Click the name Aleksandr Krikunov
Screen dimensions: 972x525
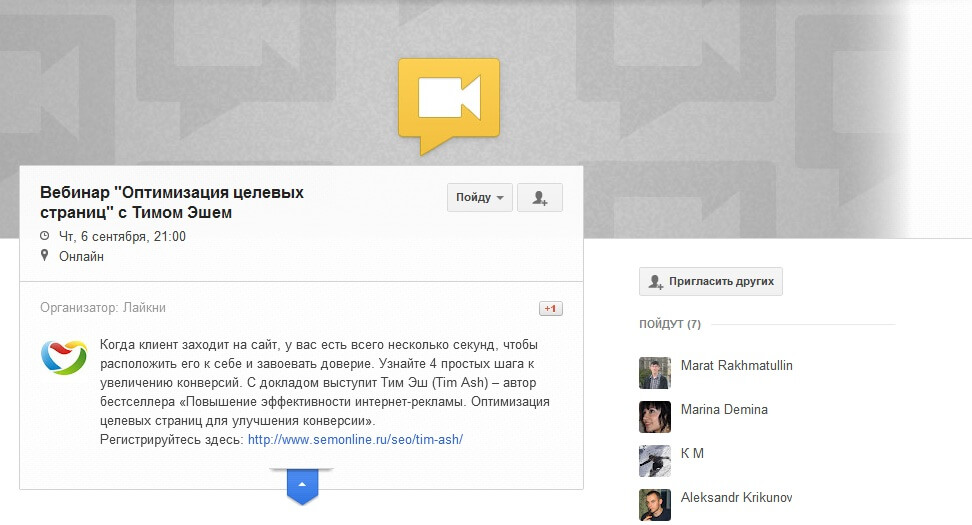pos(736,497)
